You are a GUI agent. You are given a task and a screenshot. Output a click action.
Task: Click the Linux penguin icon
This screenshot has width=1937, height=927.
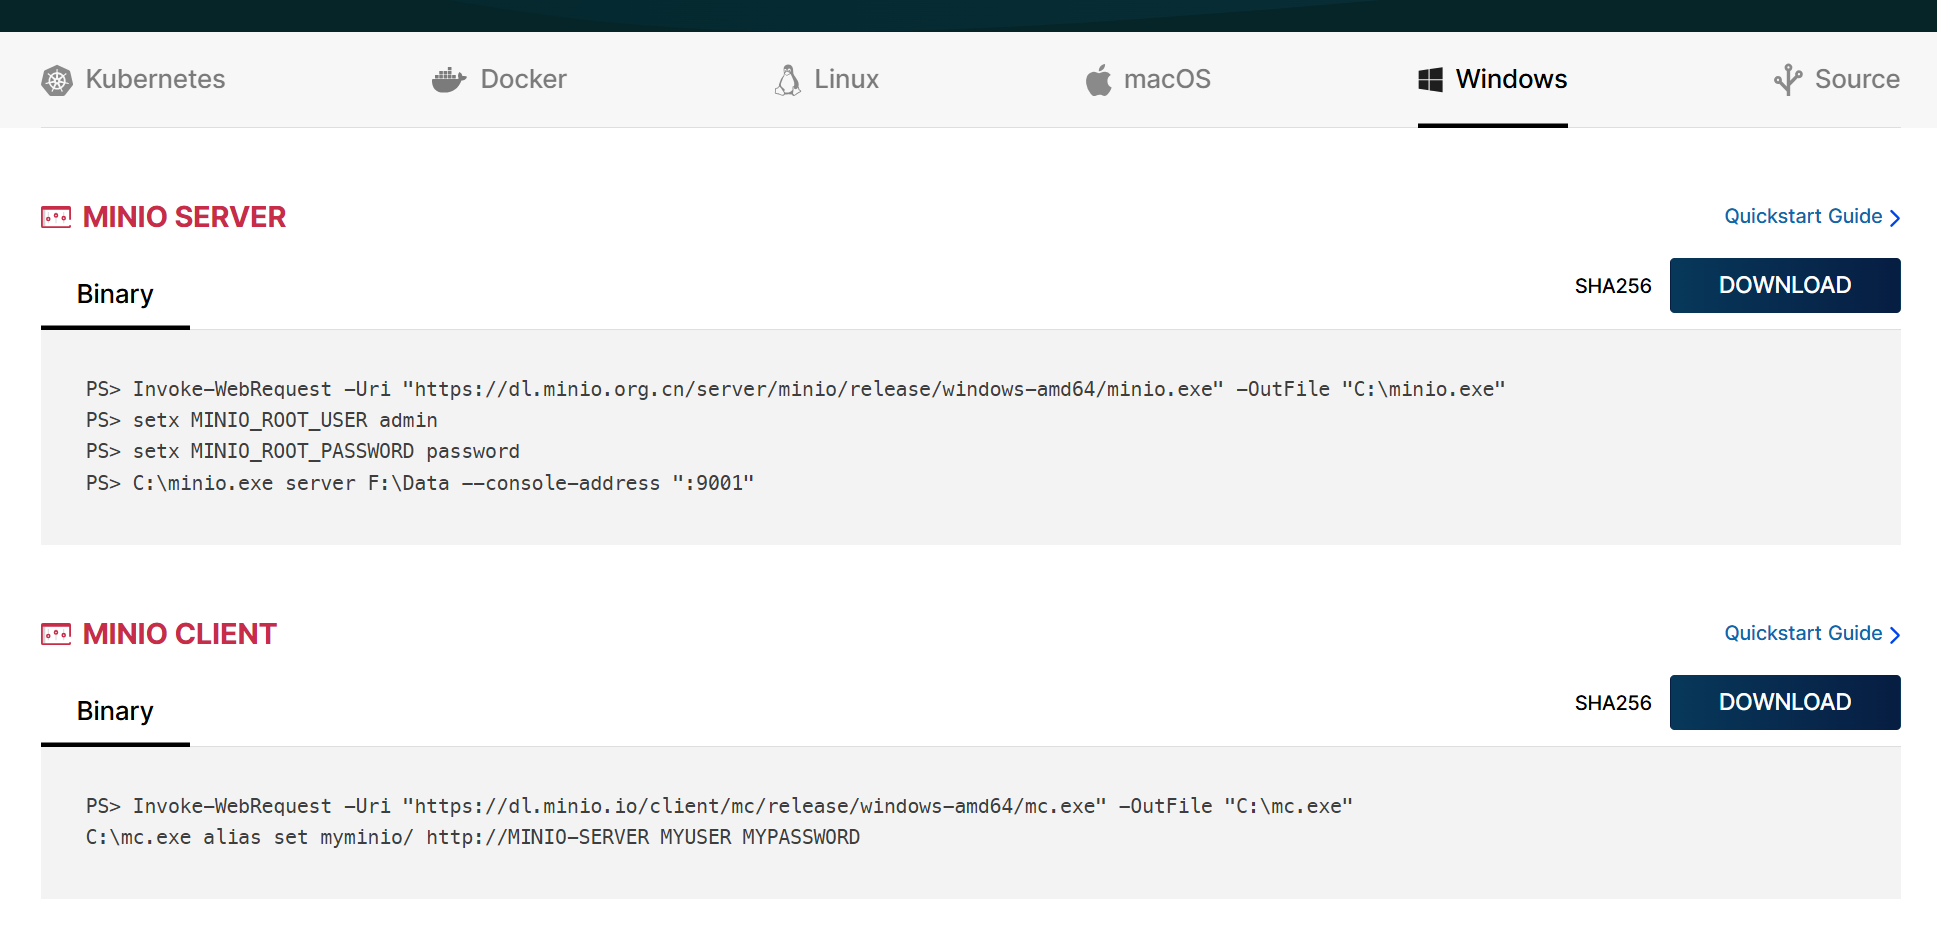tap(788, 80)
